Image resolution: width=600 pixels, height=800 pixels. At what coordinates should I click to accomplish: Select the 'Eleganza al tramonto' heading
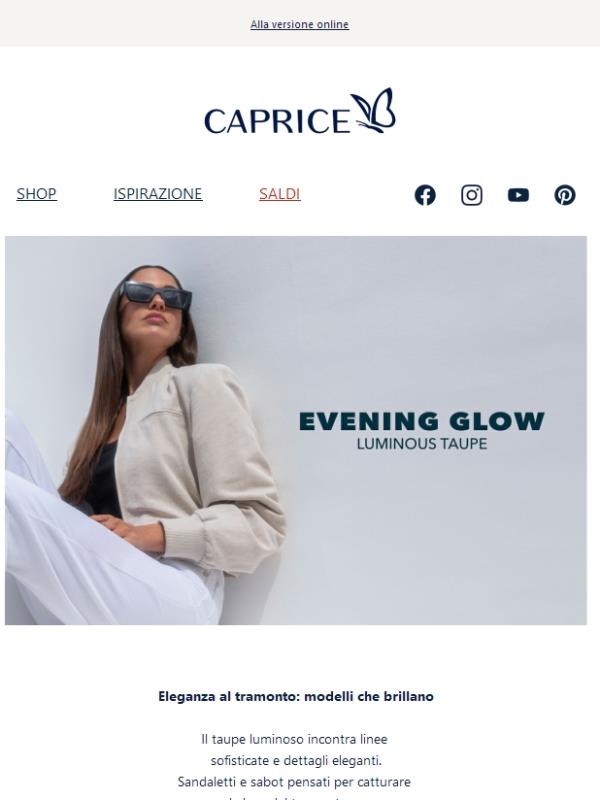pos(296,696)
